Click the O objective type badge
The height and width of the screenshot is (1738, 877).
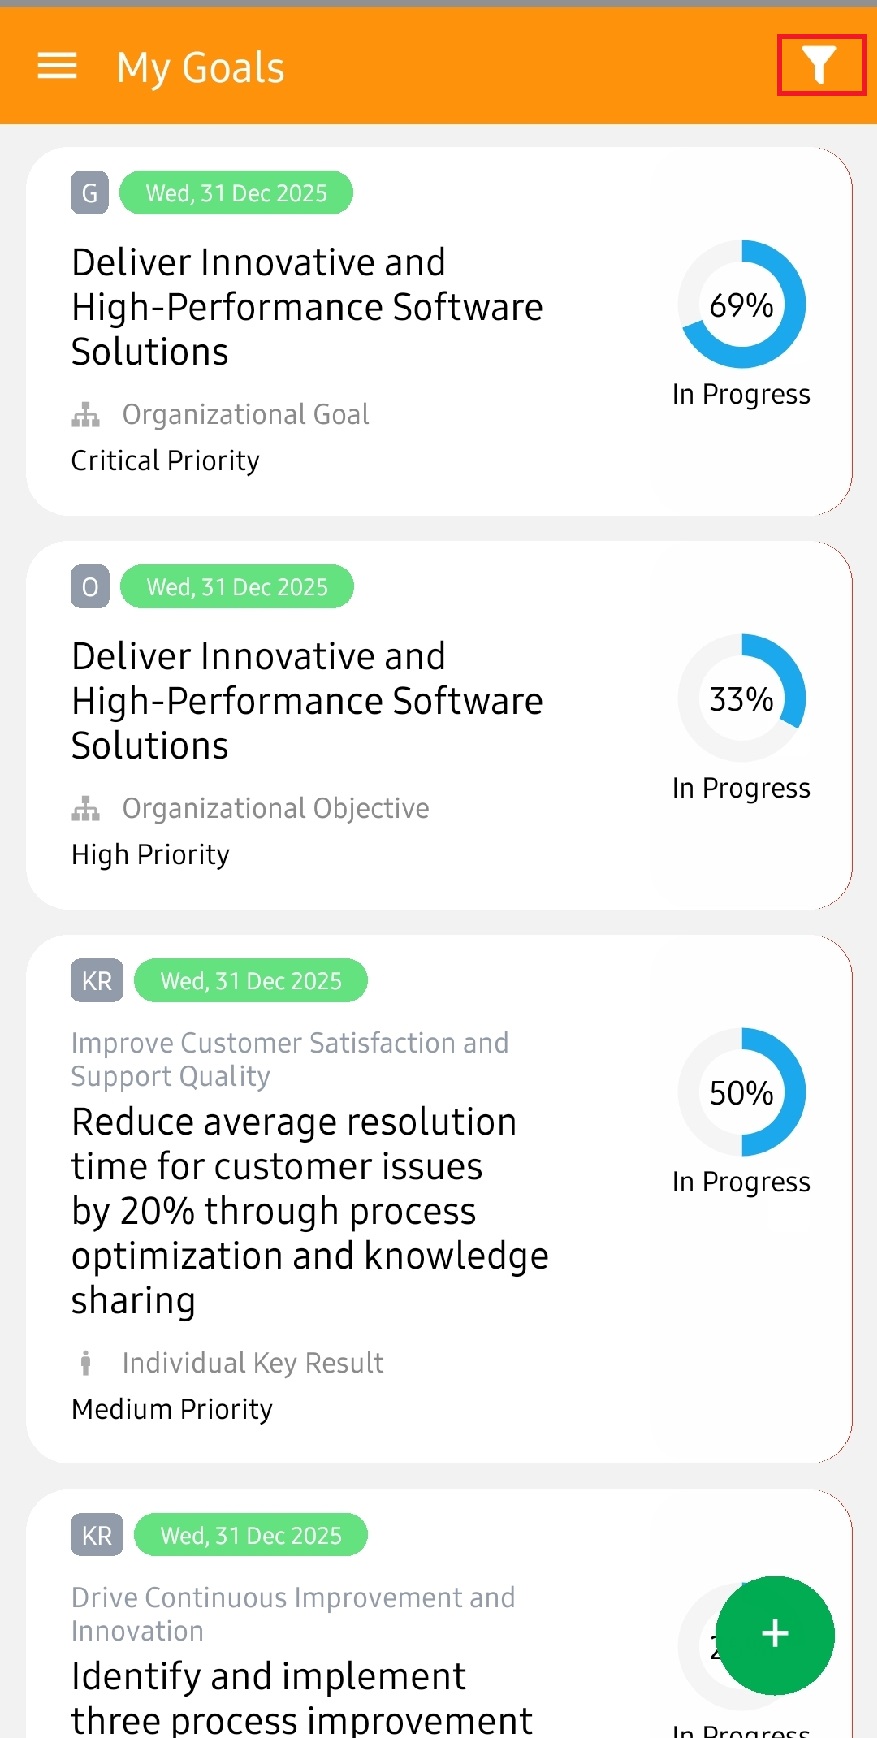(x=90, y=587)
